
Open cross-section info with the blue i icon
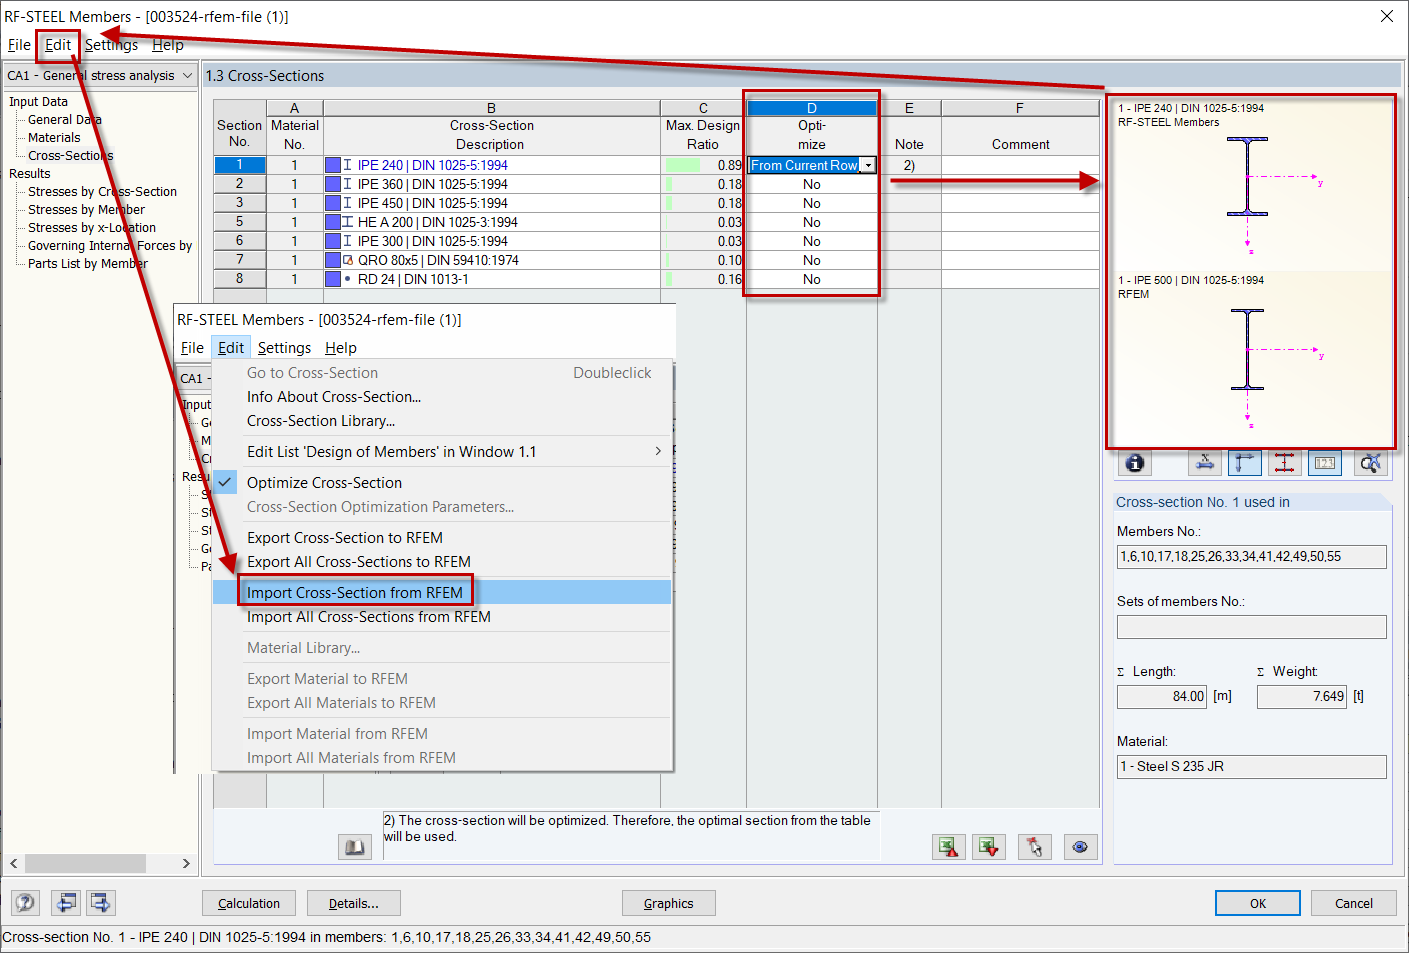point(1134,462)
